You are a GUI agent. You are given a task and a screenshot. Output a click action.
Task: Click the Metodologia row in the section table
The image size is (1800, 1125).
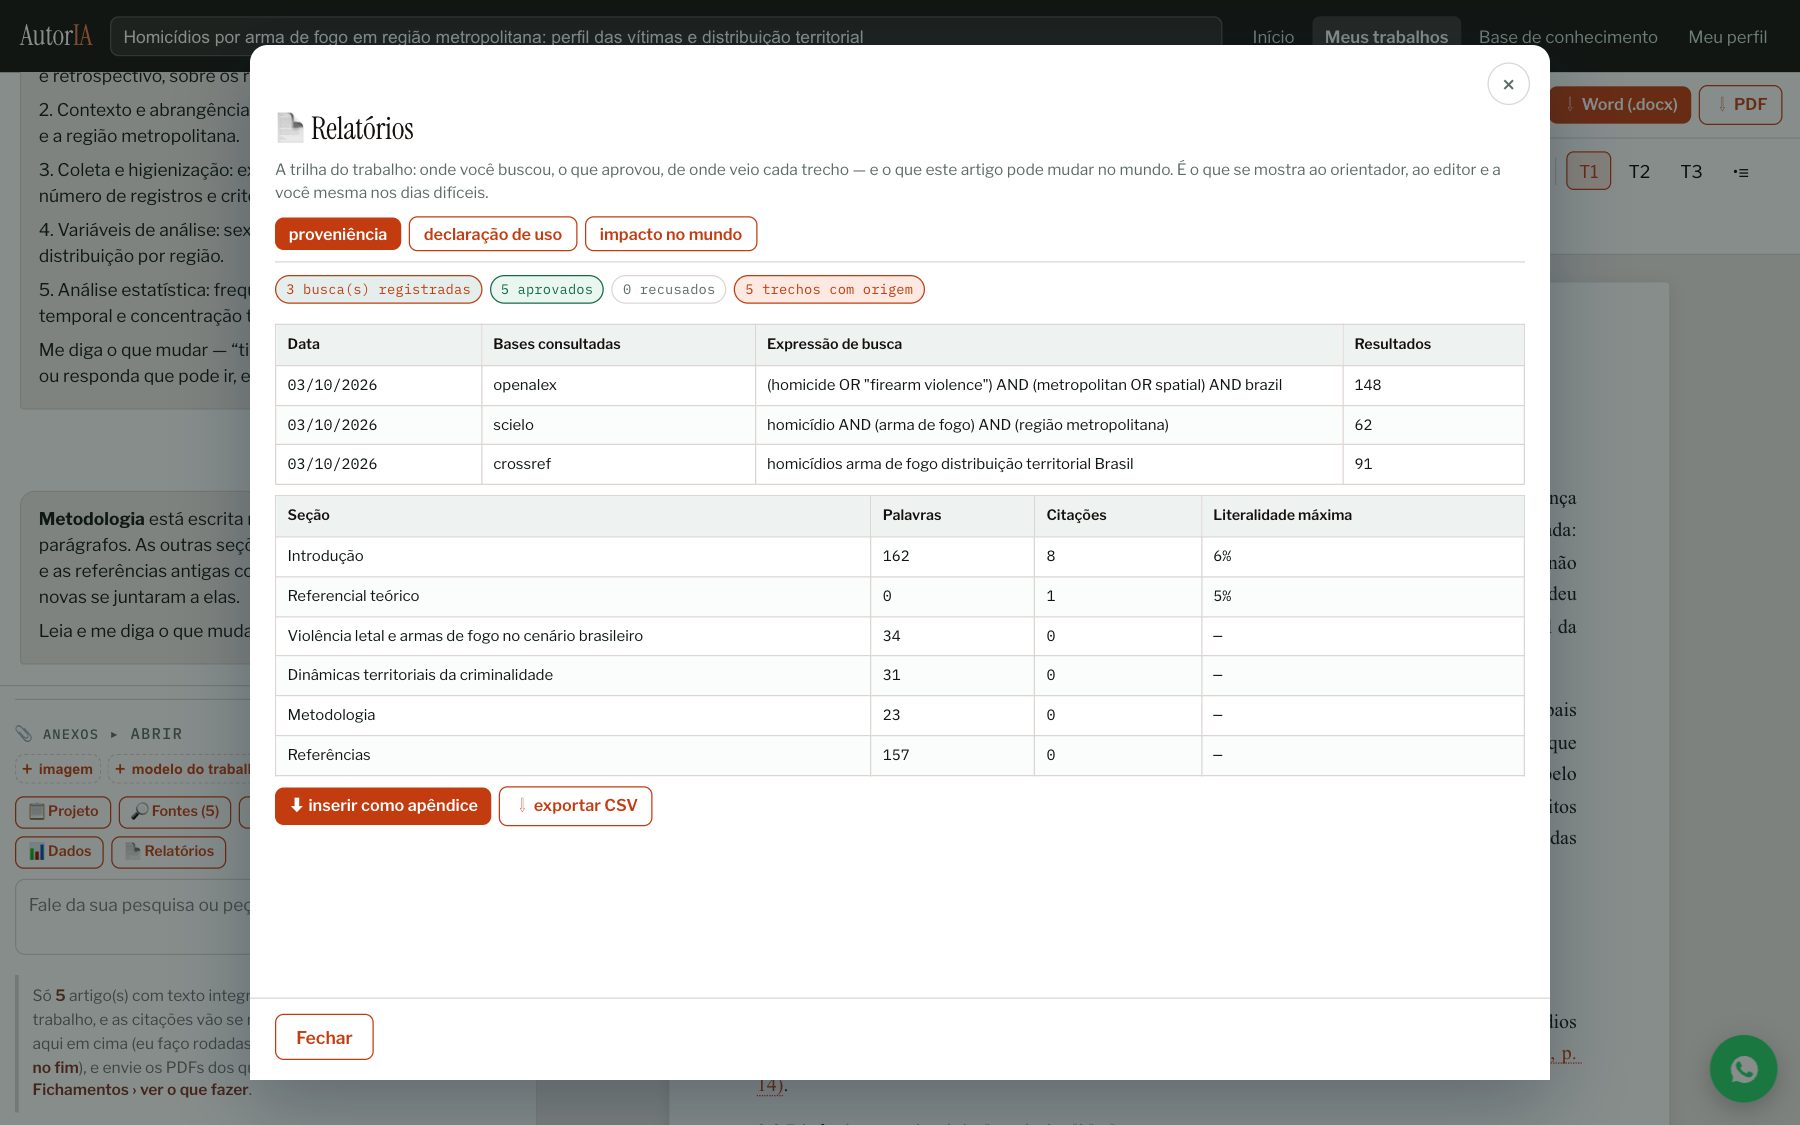coord(899,715)
